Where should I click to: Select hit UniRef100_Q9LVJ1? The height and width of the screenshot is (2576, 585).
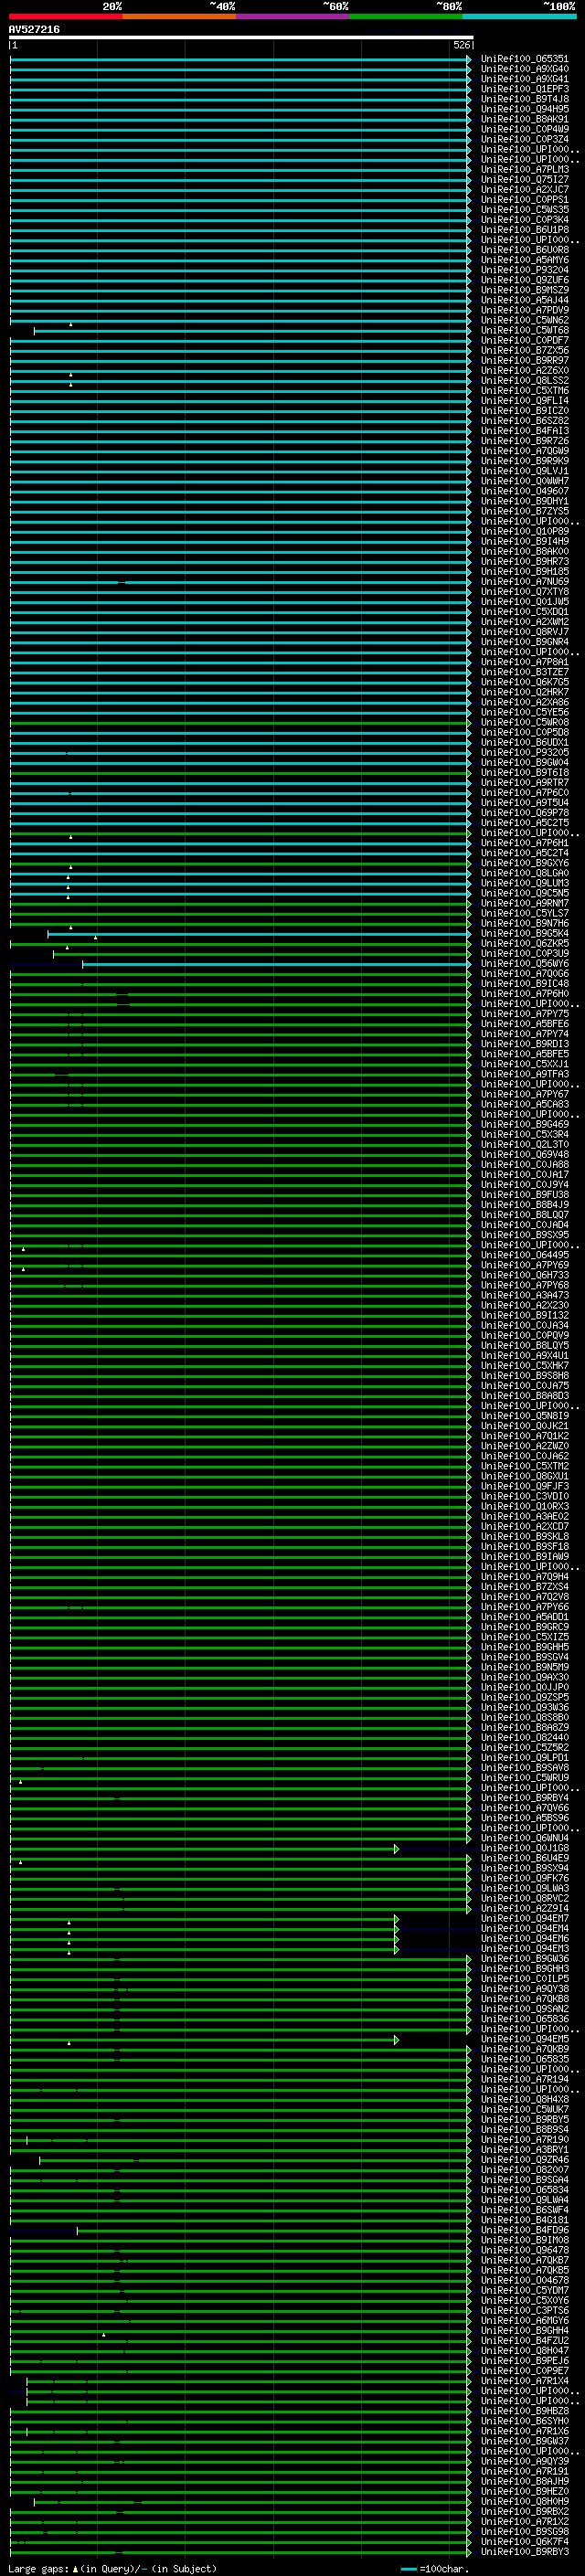tap(524, 471)
